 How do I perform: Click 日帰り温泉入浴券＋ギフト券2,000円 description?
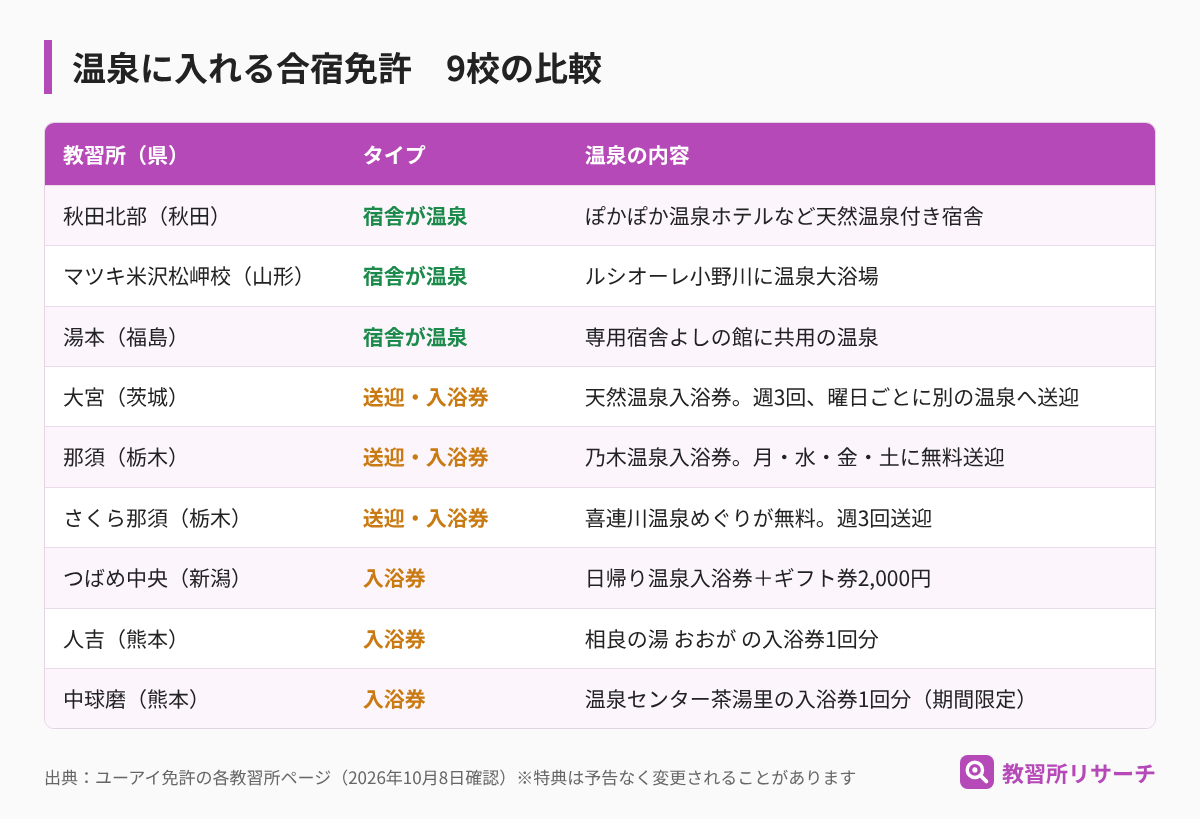click(758, 578)
